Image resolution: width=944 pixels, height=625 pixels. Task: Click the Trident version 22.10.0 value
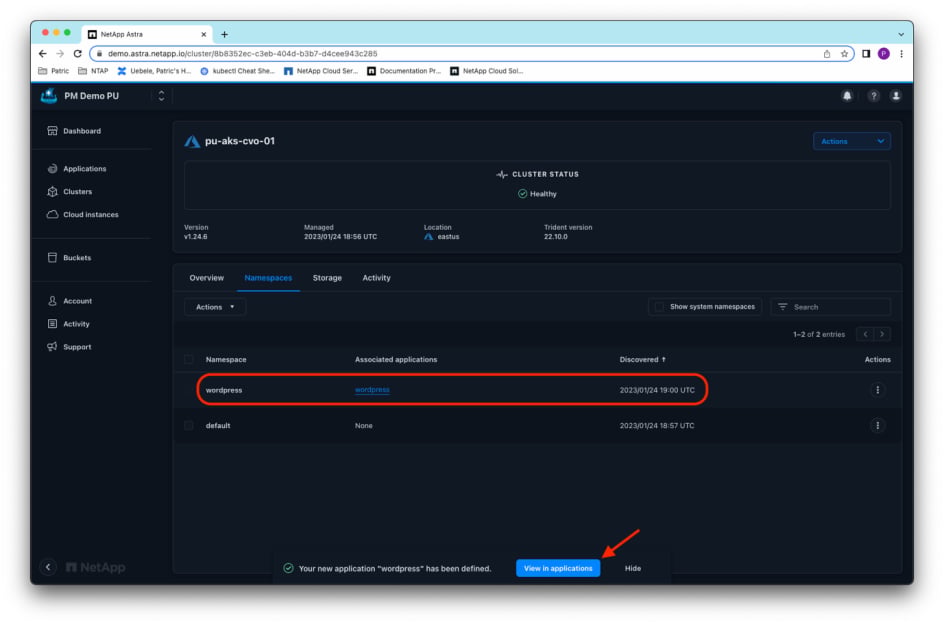(x=556, y=237)
